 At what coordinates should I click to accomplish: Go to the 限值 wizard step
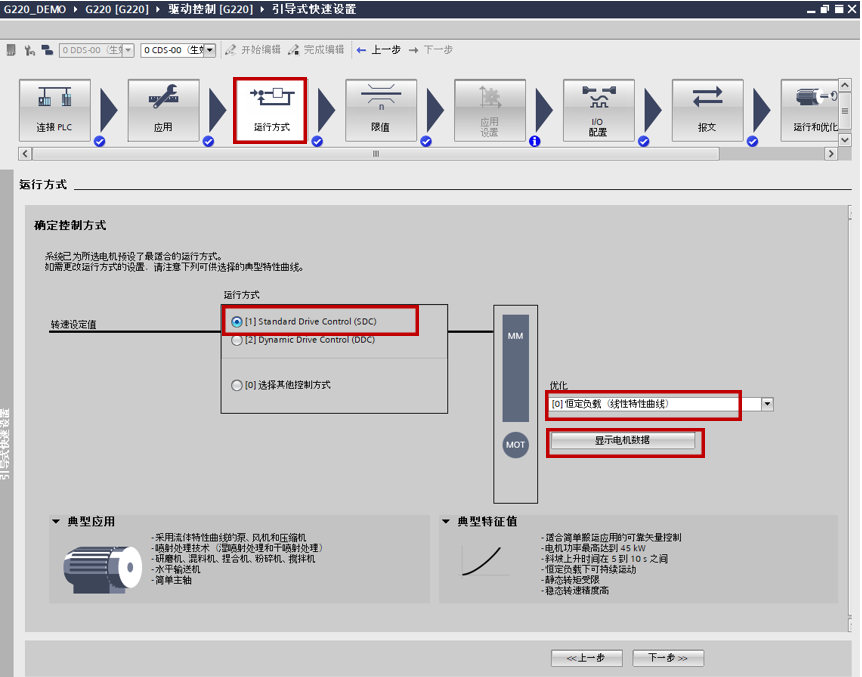pyautogui.click(x=380, y=110)
